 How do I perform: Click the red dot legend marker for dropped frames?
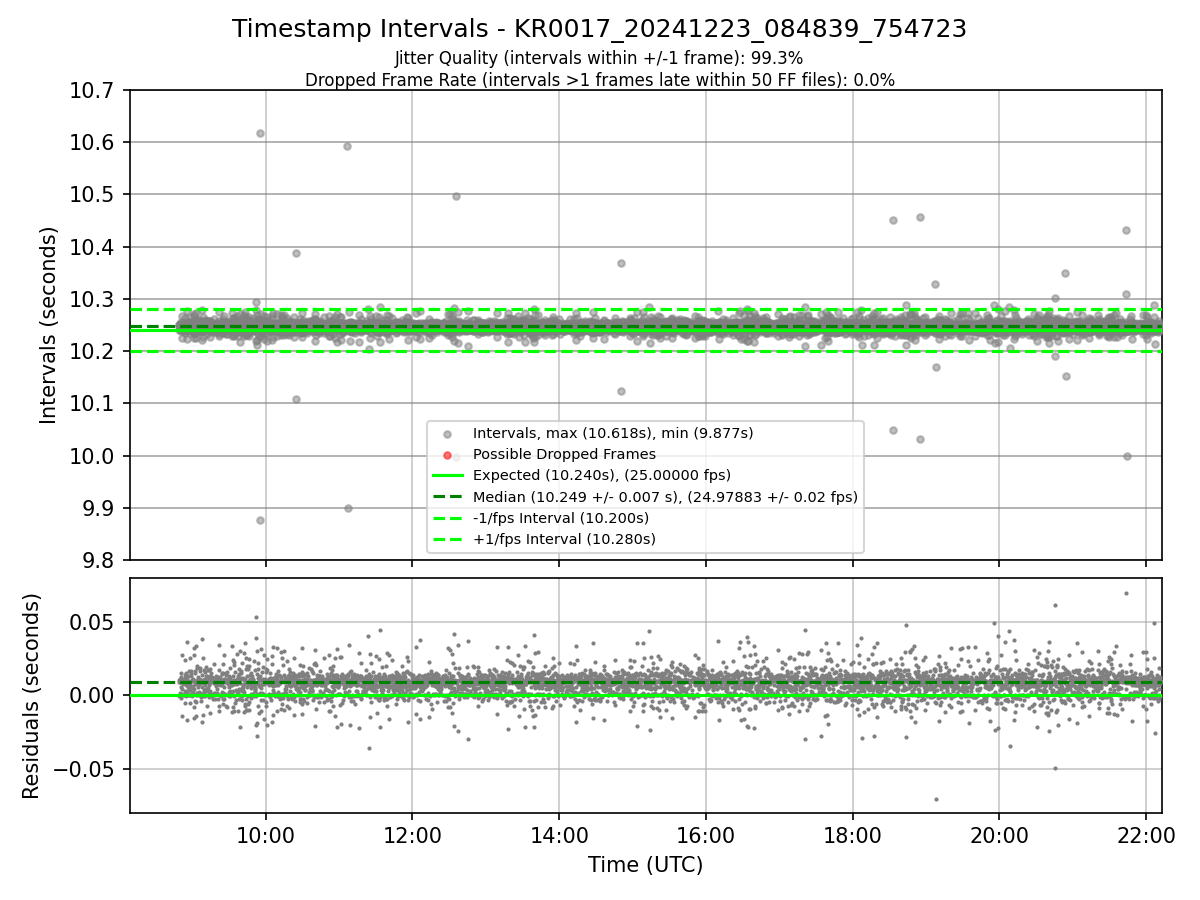(x=447, y=455)
